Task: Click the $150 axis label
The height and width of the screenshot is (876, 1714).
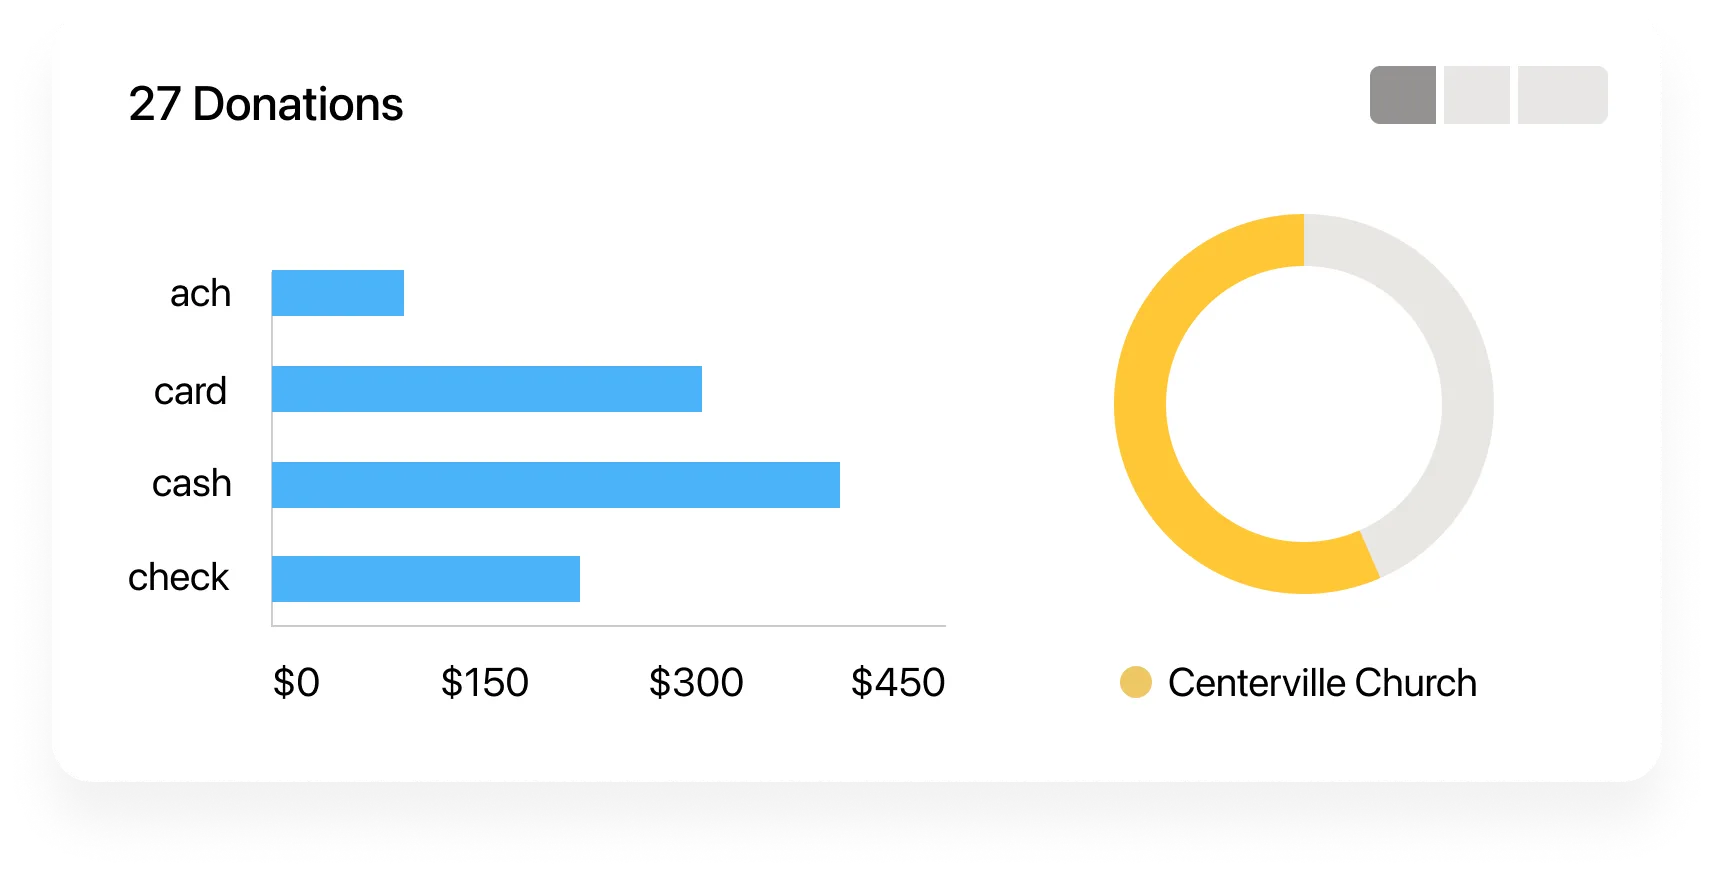Action: pos(485,683)
